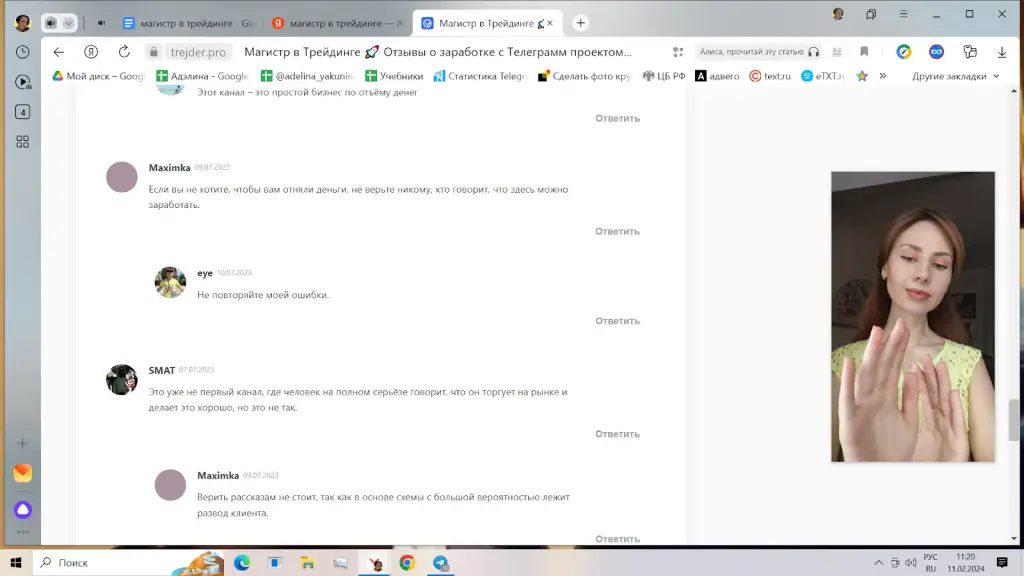Expand the Другие закладки bookmarks folder
The width and height of the screenshot is (1024, 576).
point(955,76)
